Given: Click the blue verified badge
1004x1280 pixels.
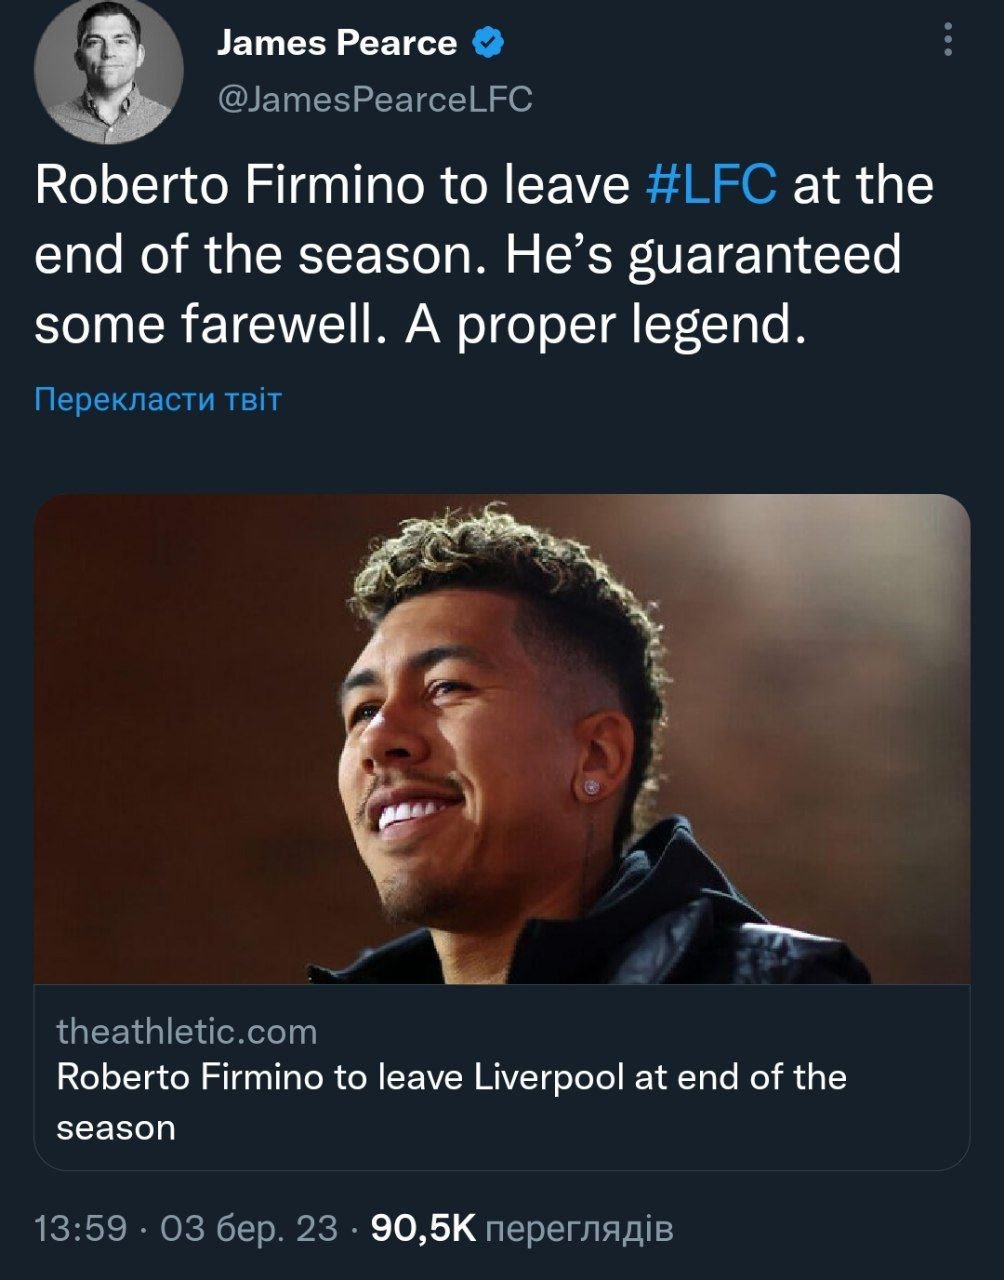Looking at the screenshot, I should point(487,43).
